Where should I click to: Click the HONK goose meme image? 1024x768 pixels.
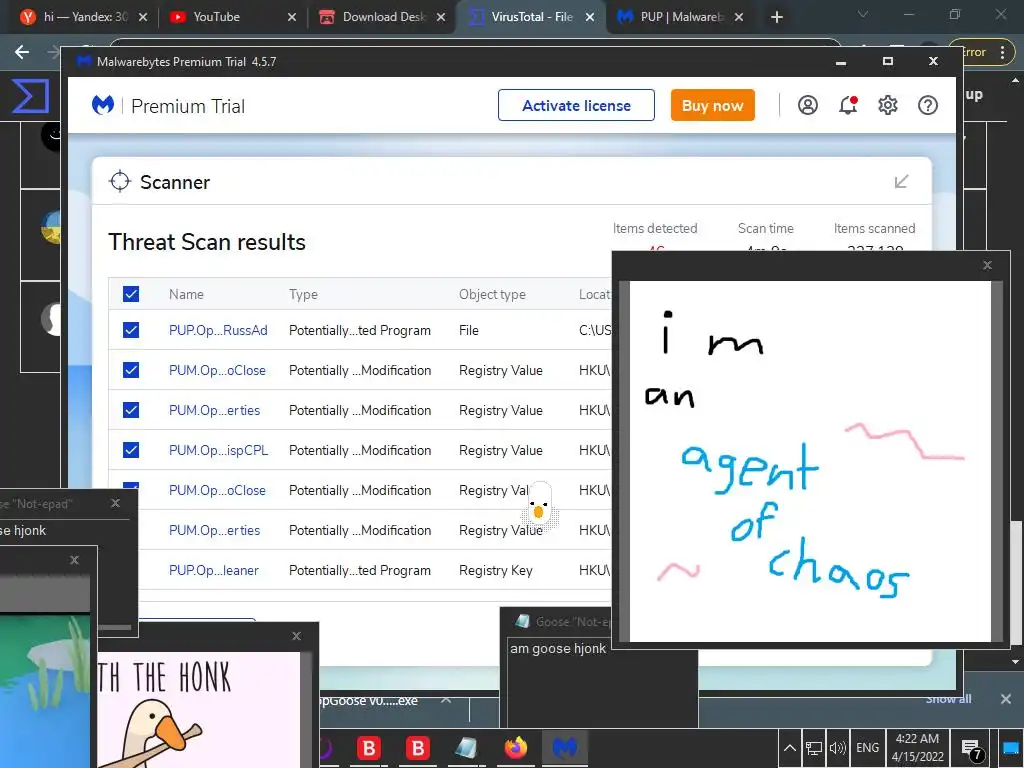pyautogui.click(x=199, y=710)
